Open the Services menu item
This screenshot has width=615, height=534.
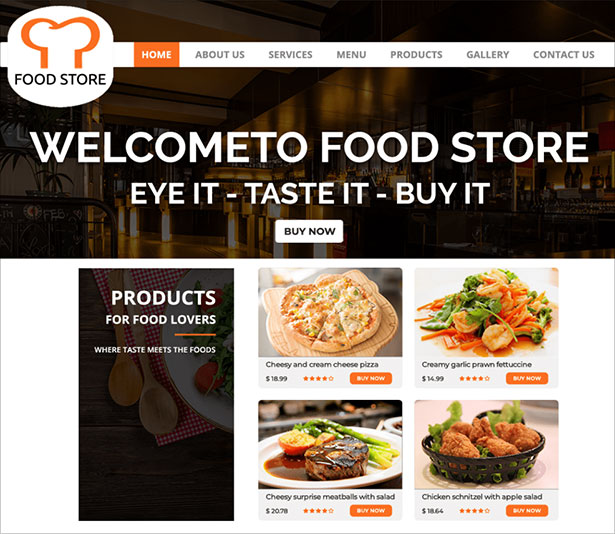coord(290,55)
